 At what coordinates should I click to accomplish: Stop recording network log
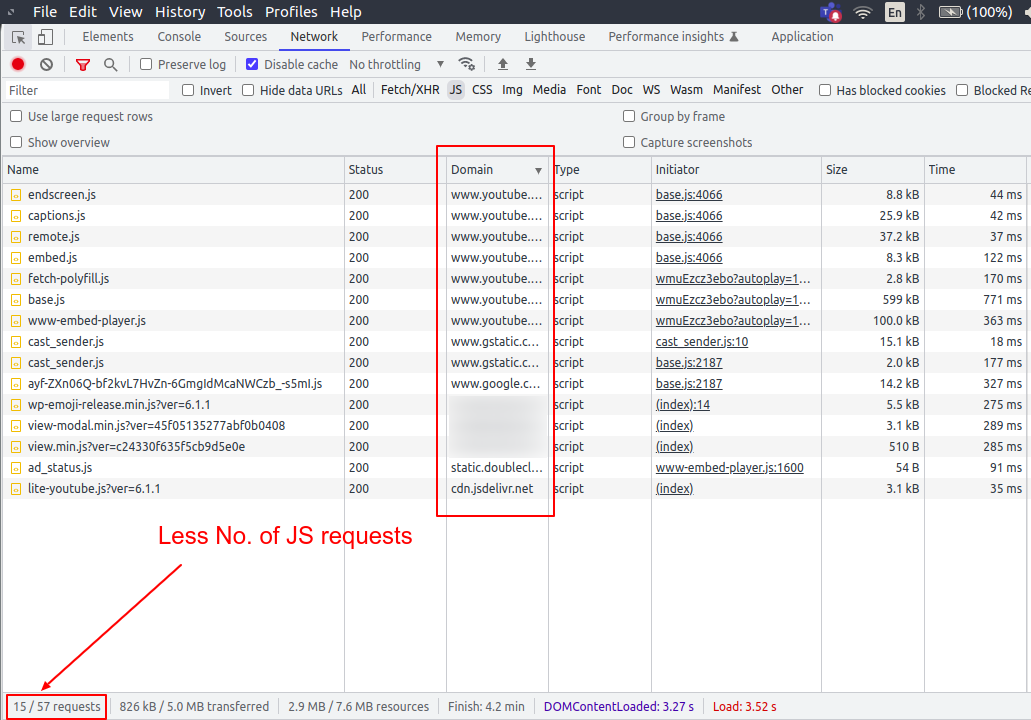tap(18, 64)
